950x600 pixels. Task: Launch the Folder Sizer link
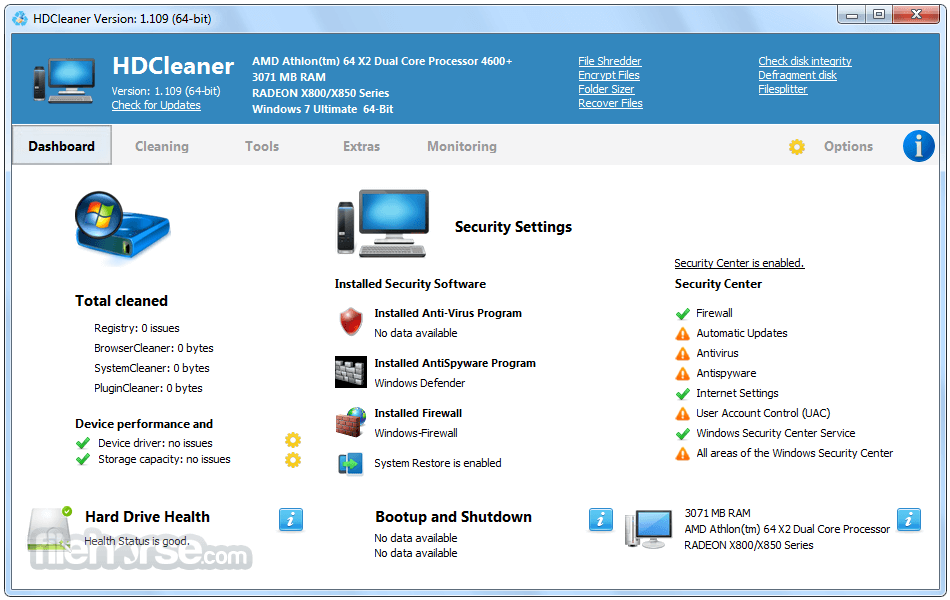point(606,89)
